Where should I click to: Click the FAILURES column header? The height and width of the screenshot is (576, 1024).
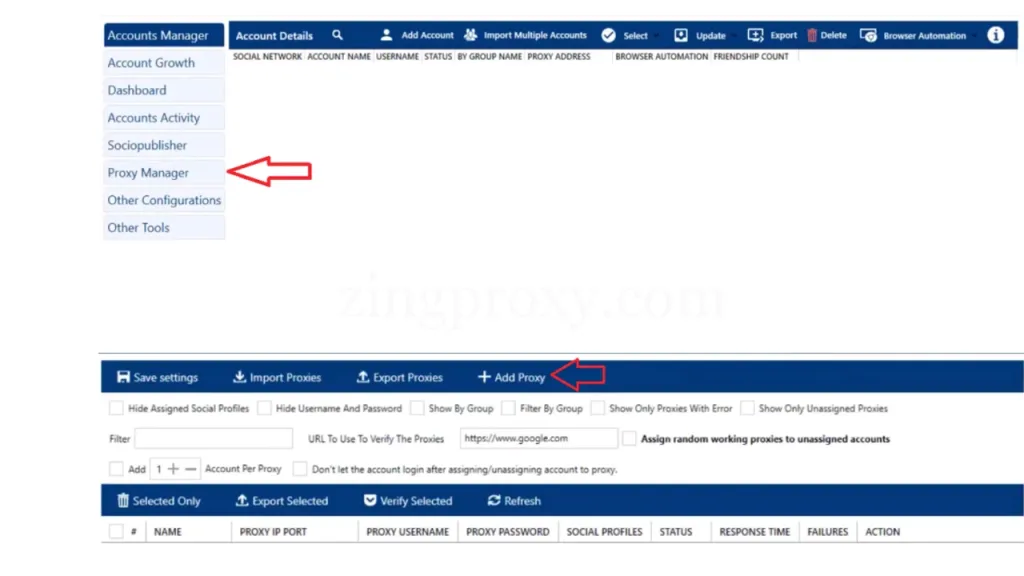point(827,532)
